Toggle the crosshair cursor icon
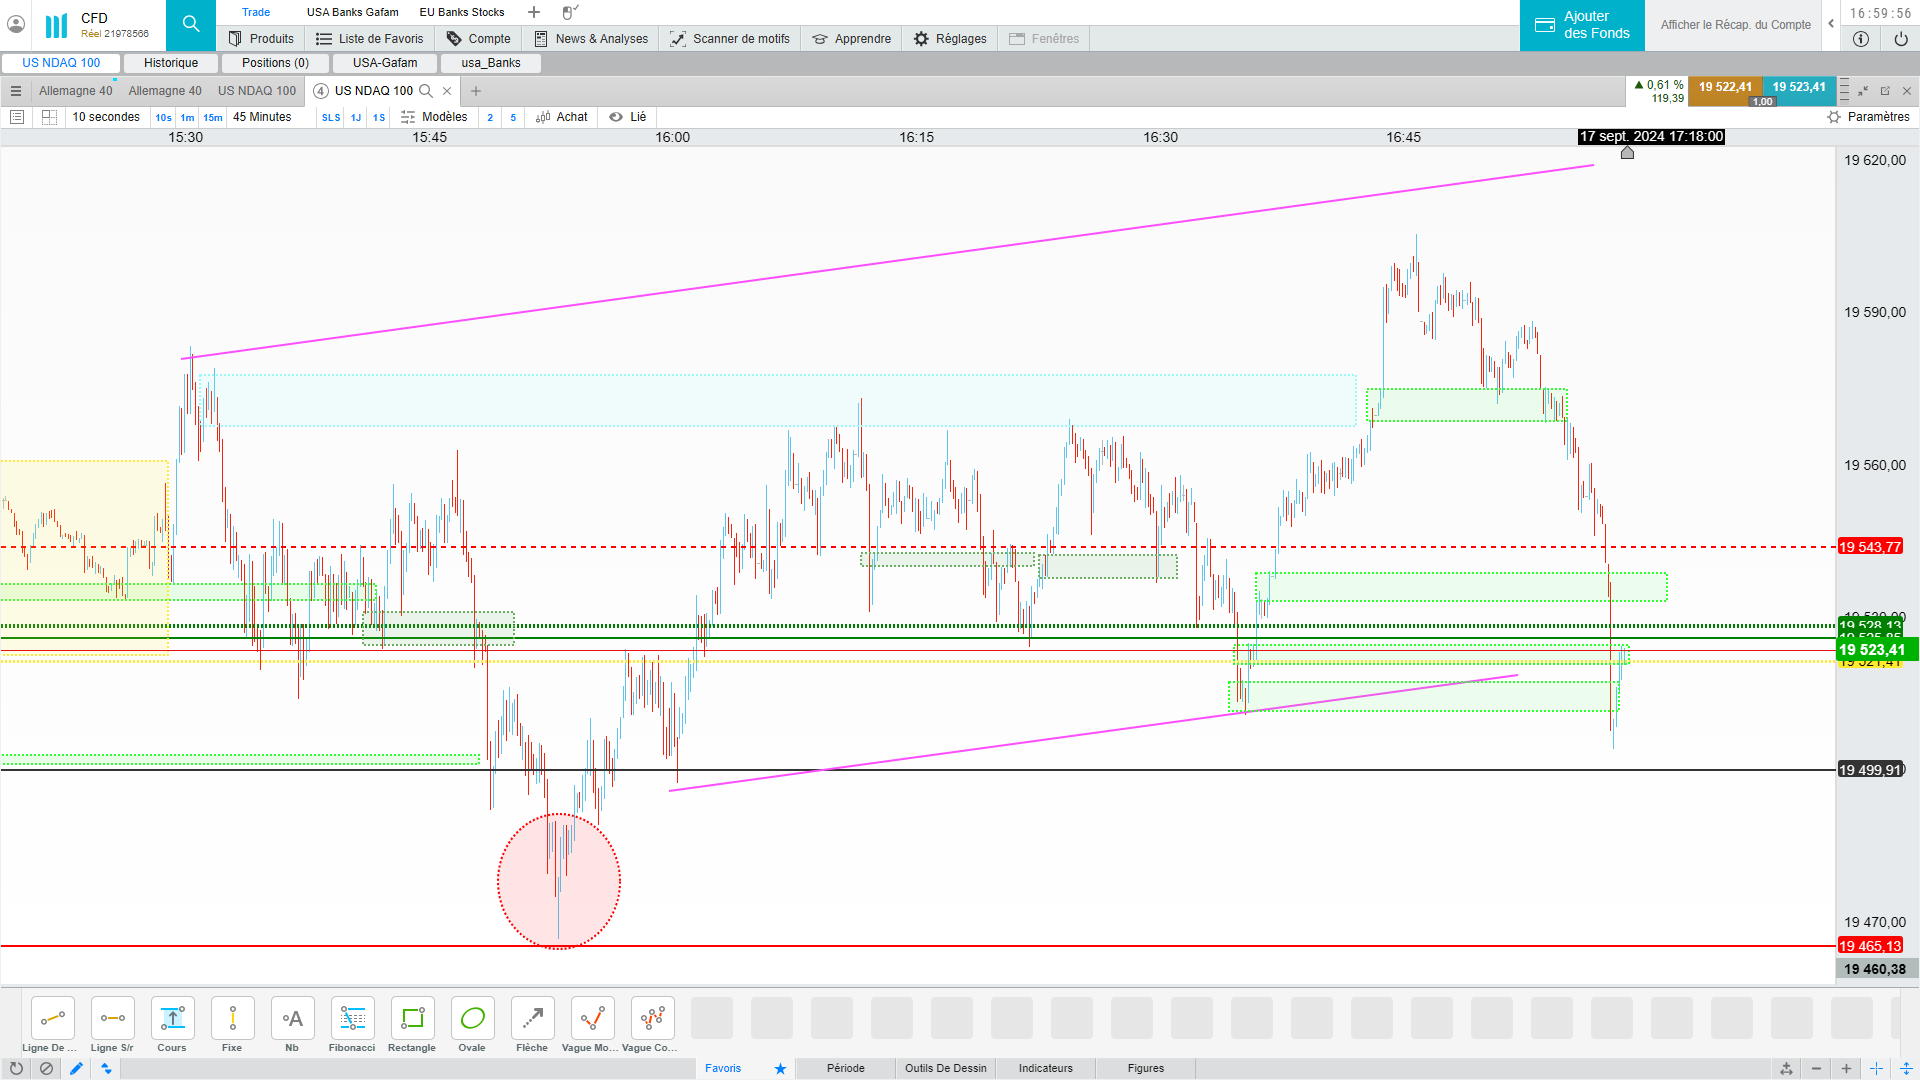Screen dimensions: 1920x1080 [1876, 1068]
